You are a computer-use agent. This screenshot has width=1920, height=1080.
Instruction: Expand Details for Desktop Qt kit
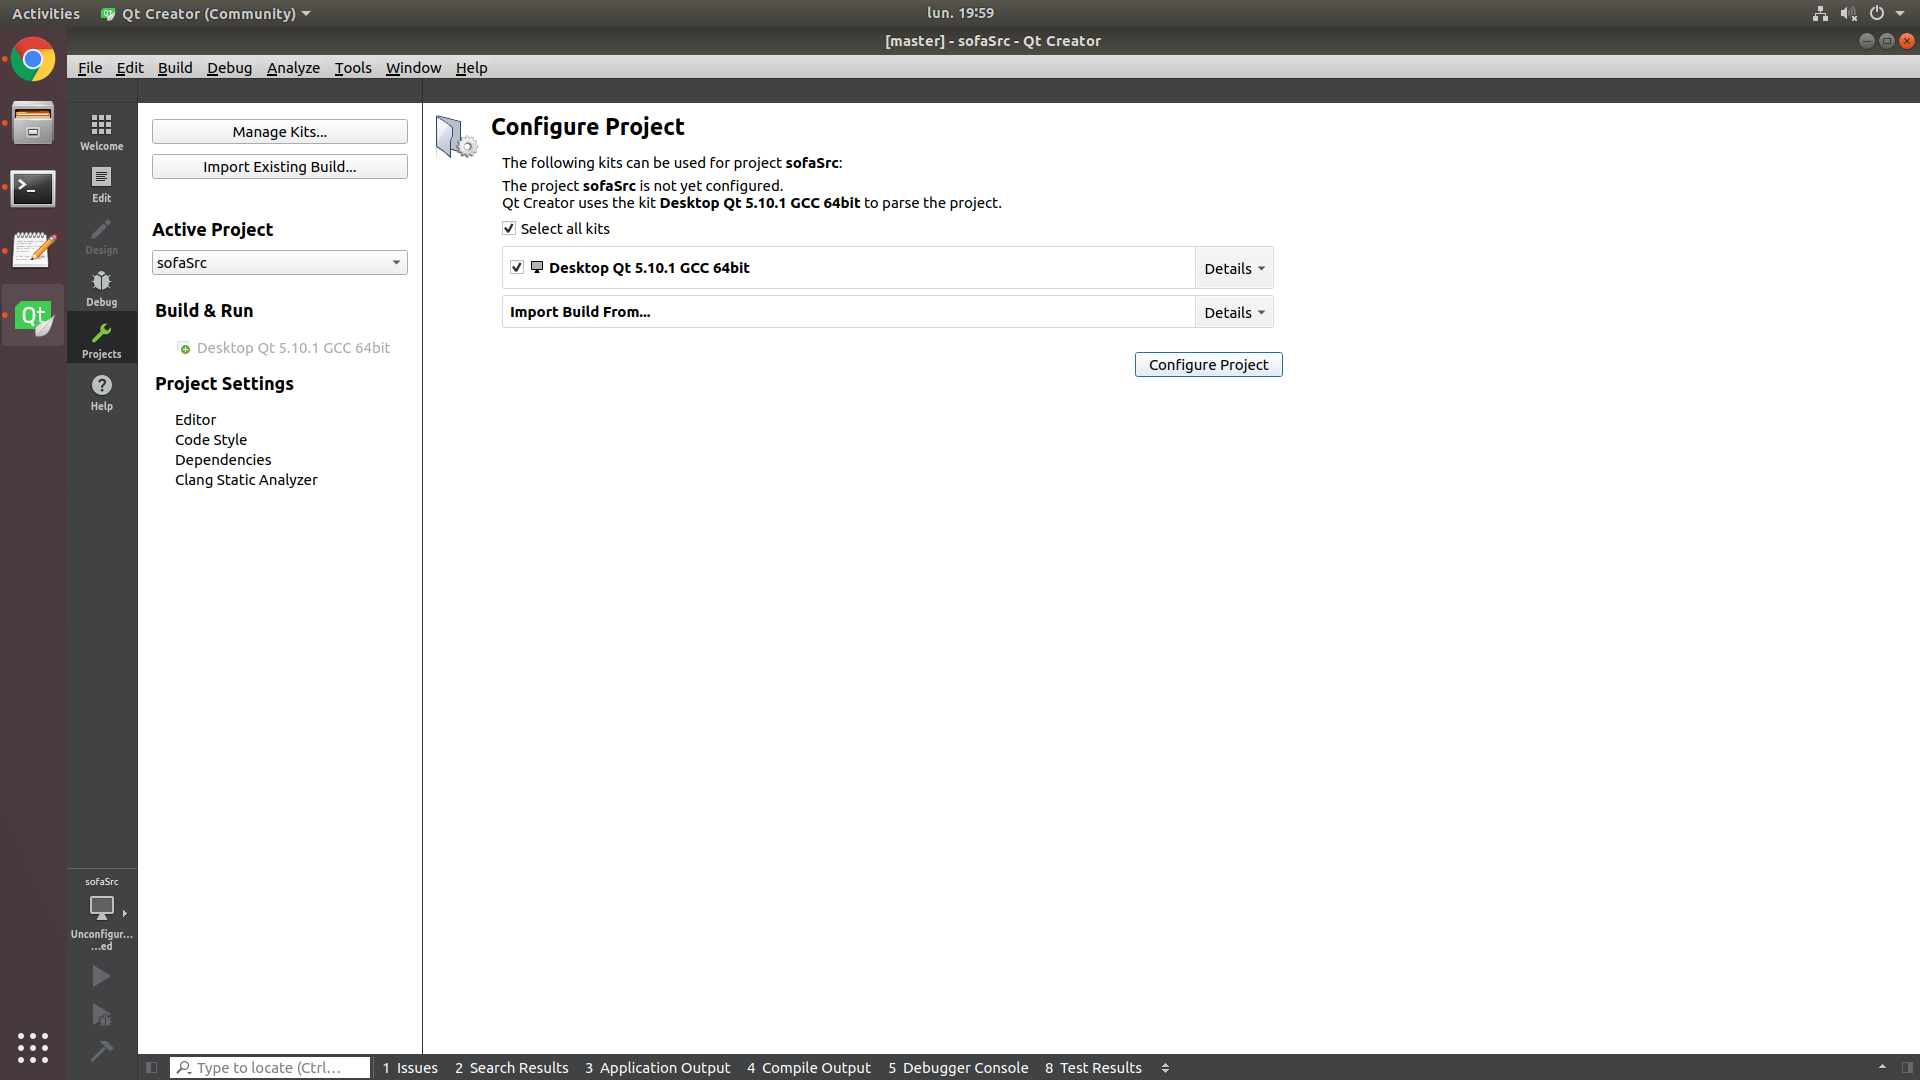[1233, 268]
